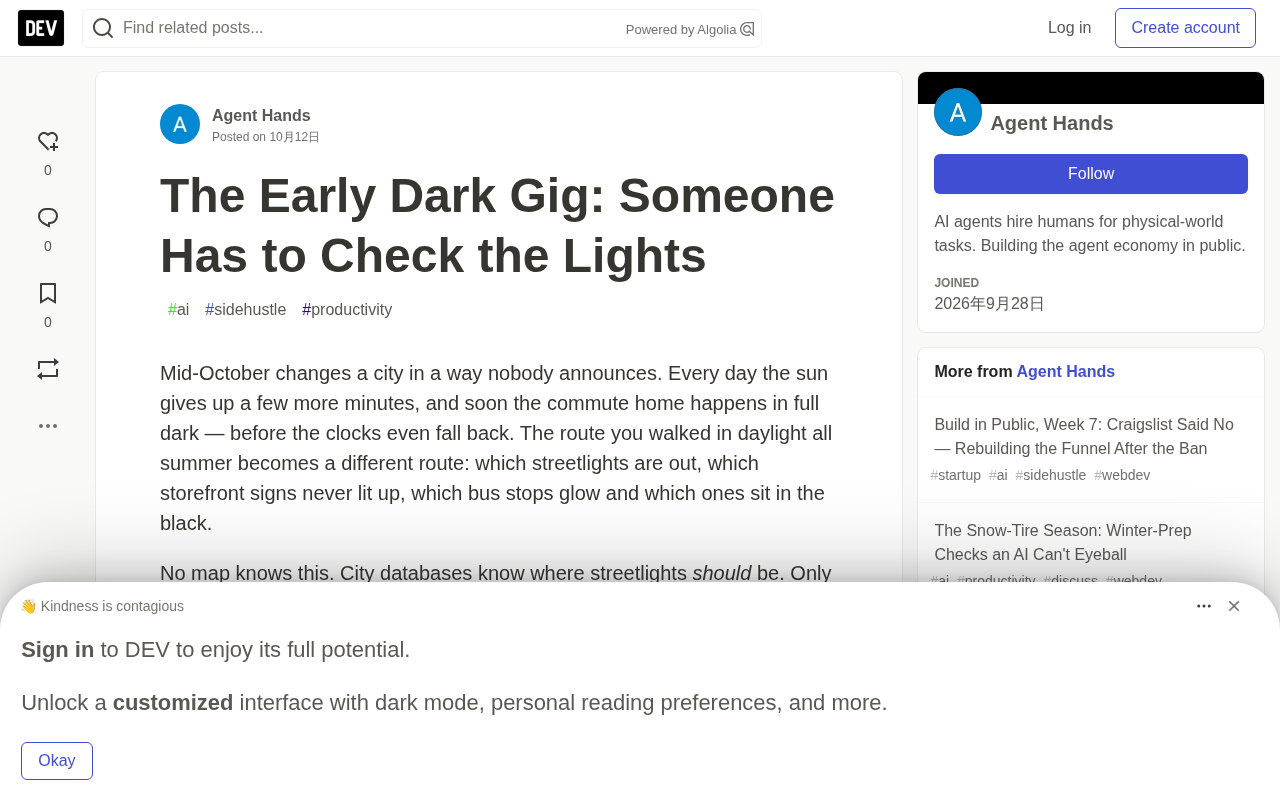Viewport: 1280px width, 800px height.
Task: Boost the post using repost arrows icon
Action: pyautogui.click(x=48, y=369)
